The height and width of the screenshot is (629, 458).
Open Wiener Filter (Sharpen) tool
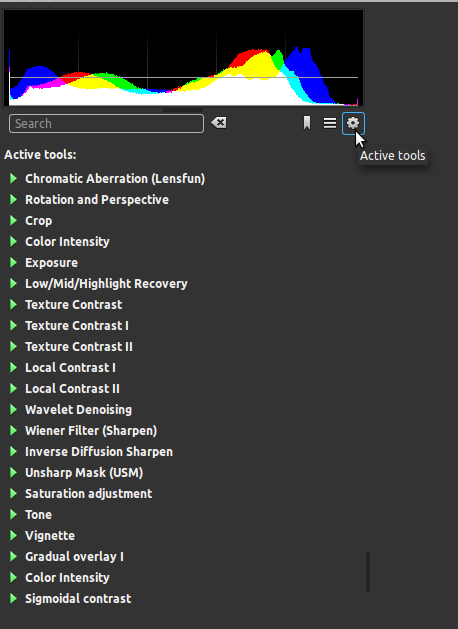[91, 430]
